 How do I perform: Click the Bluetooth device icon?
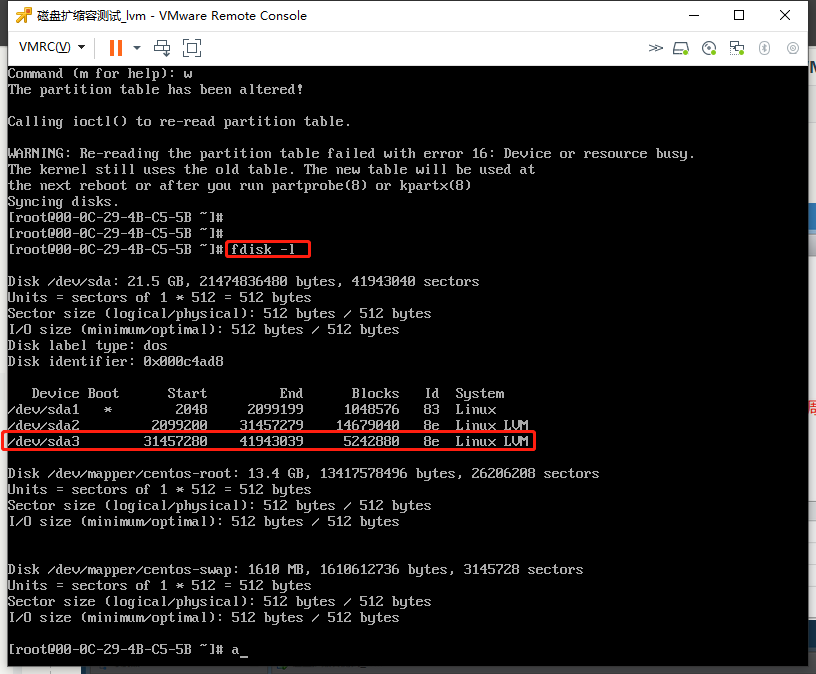[764, 48]
